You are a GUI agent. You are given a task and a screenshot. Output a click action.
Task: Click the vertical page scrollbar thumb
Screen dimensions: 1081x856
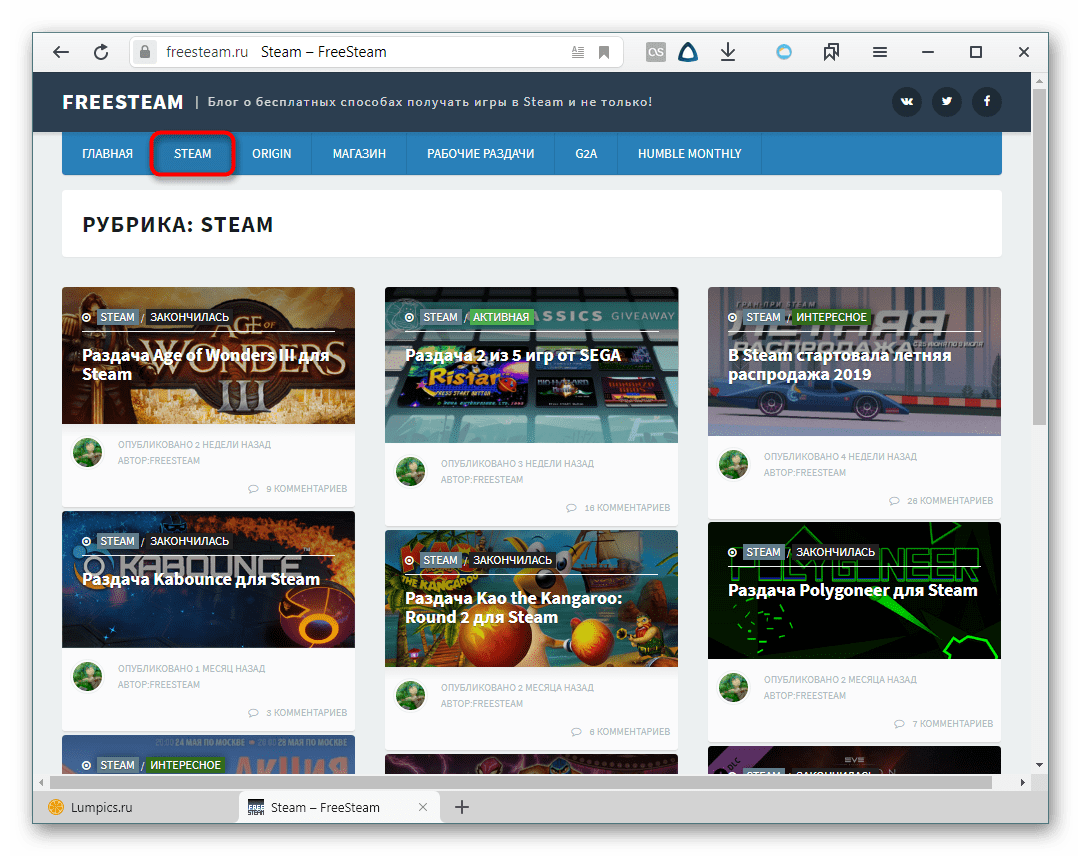[x=1039, y=250]
